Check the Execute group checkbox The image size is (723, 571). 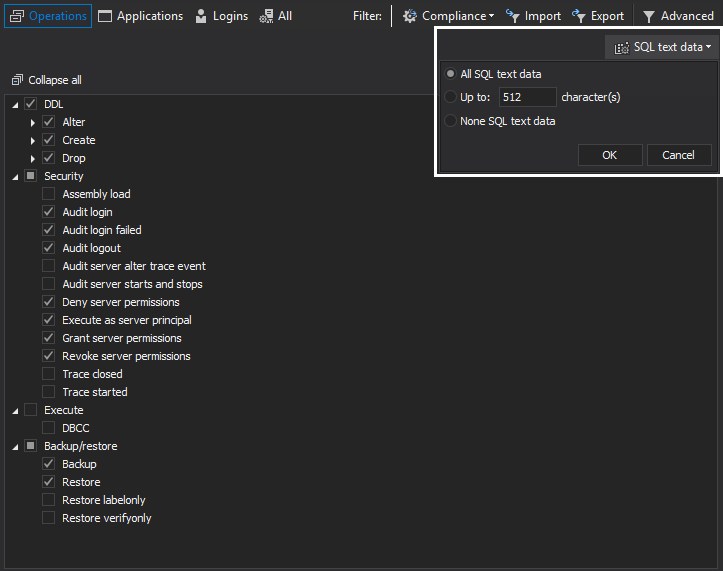pyautogui.click(x=30, y=410)
